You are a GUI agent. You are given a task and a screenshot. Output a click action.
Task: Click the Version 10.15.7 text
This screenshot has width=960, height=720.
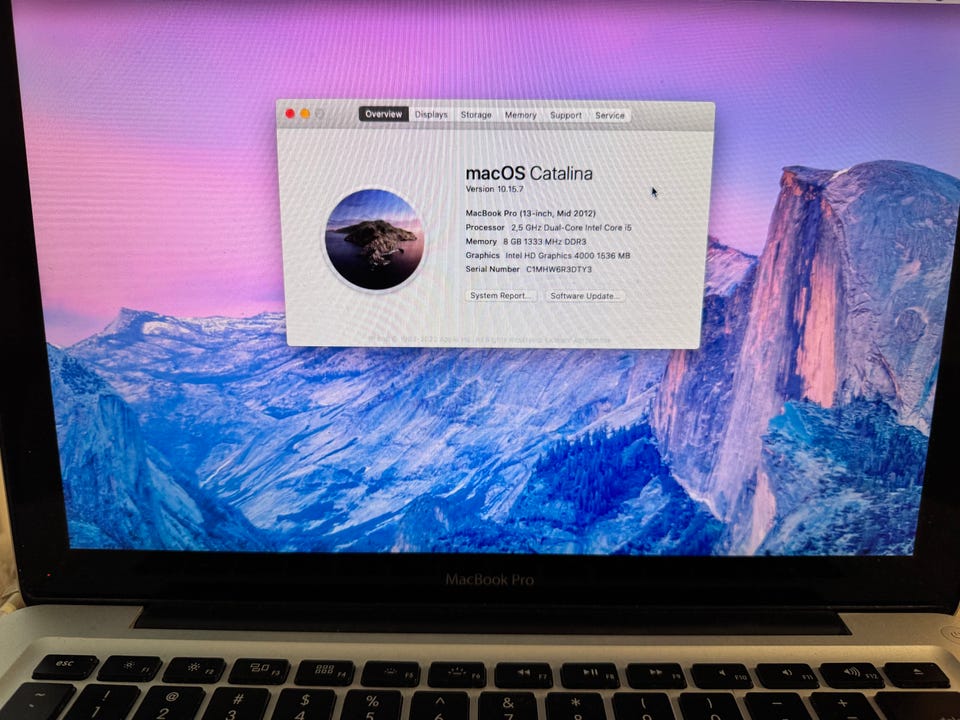(x=495, y=189)
